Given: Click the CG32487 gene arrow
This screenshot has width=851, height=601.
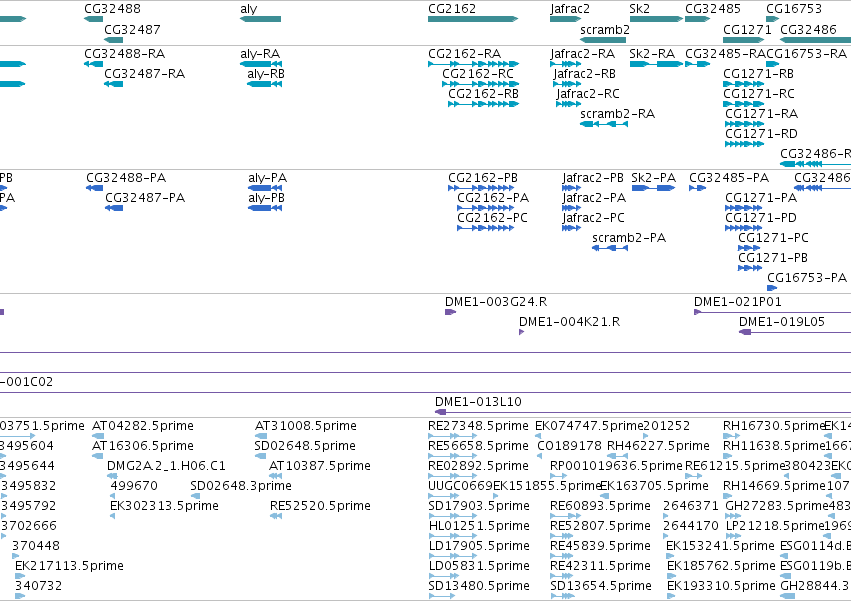Looking at the screenshot, I should pyautogui.click(x=113, y=40).
